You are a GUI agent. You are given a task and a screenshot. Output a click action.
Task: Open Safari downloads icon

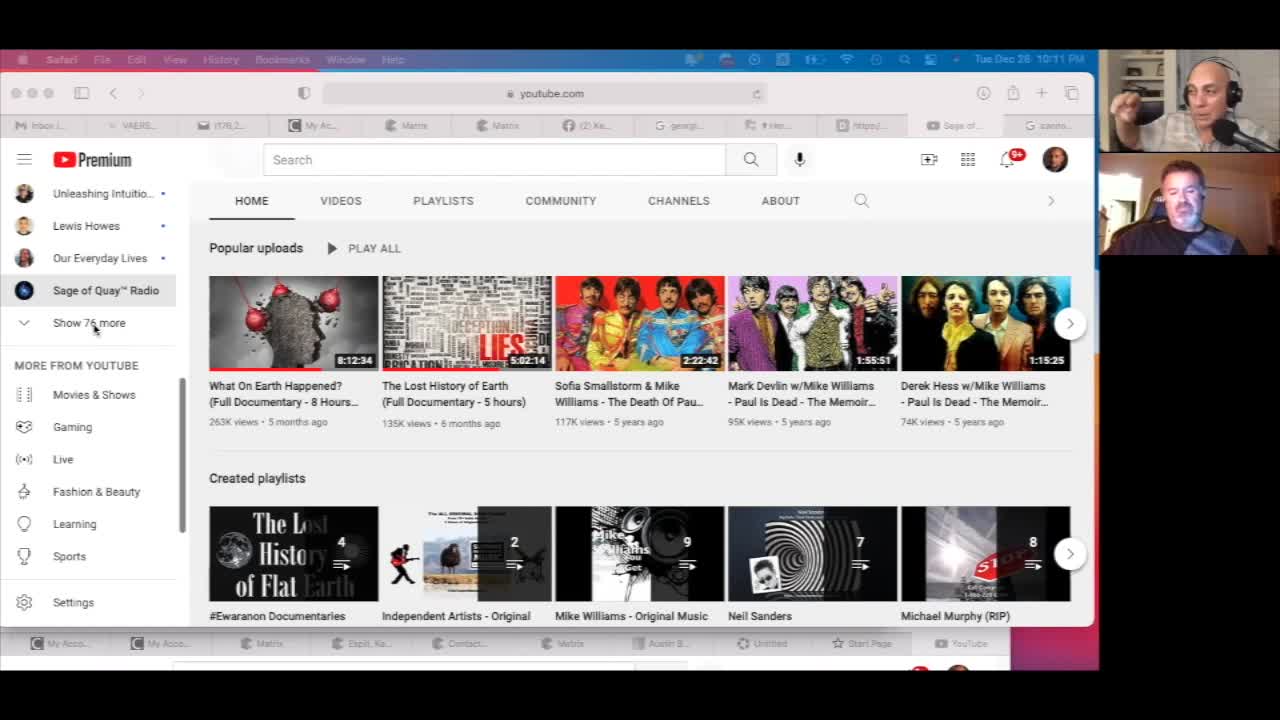click(x=983, y=93)
